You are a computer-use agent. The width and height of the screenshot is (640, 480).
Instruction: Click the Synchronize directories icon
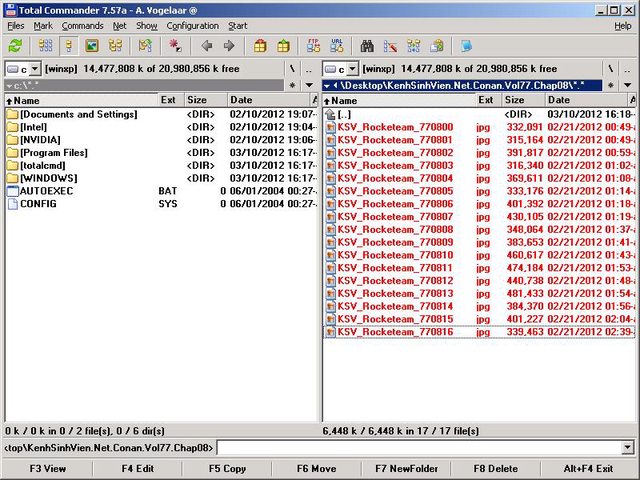(x=413, y=46)
